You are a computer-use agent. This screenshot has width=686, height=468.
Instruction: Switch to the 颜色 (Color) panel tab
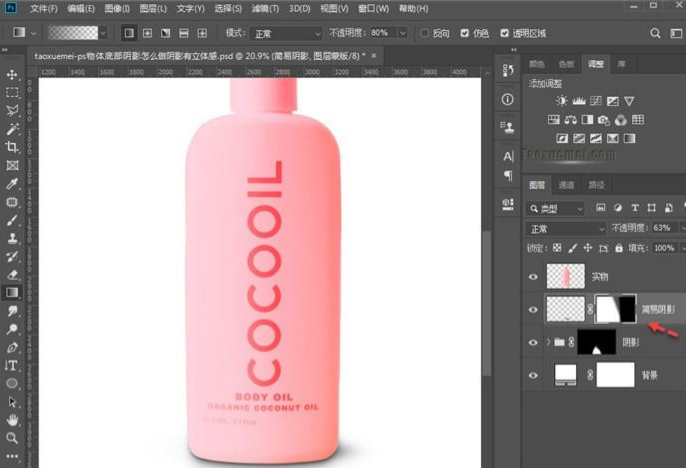(x=536, y=64)
